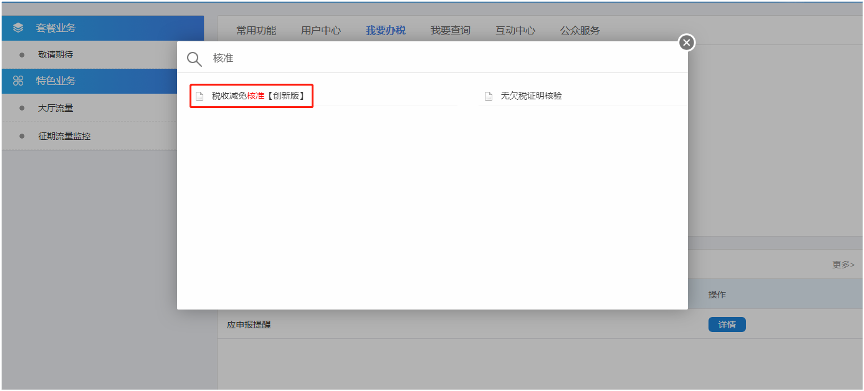Screen dimensions: 864x391
Task: Close the search popup with X
Action: 686,42
